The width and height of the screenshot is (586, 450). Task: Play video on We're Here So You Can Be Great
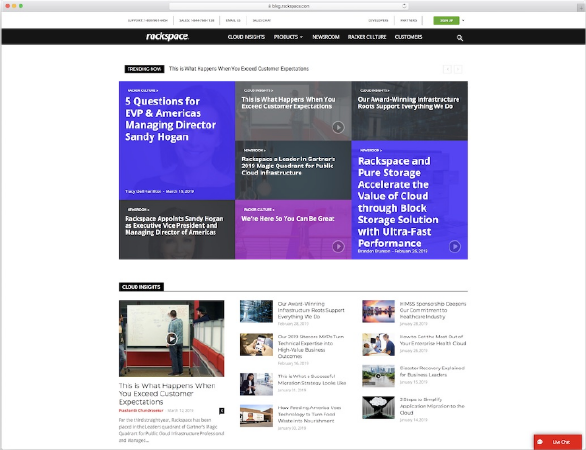point(338,247)
